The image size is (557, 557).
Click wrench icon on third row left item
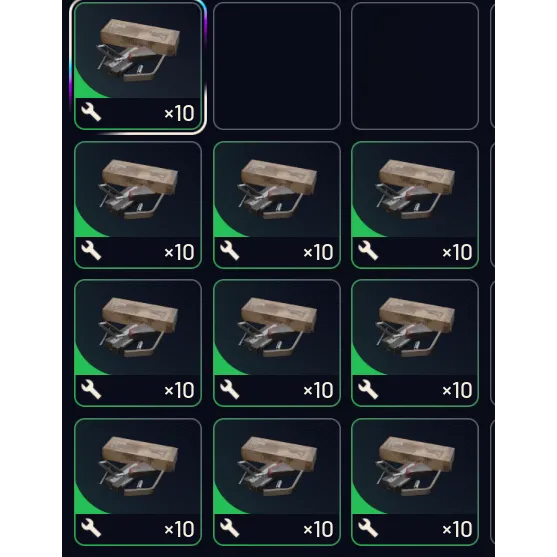91,389
